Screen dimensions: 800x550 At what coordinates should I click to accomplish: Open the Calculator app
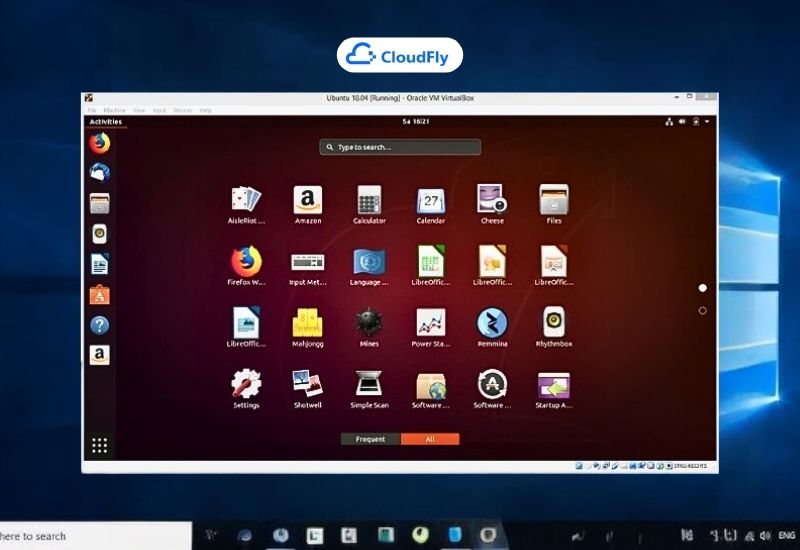click(x=369, y=204)
